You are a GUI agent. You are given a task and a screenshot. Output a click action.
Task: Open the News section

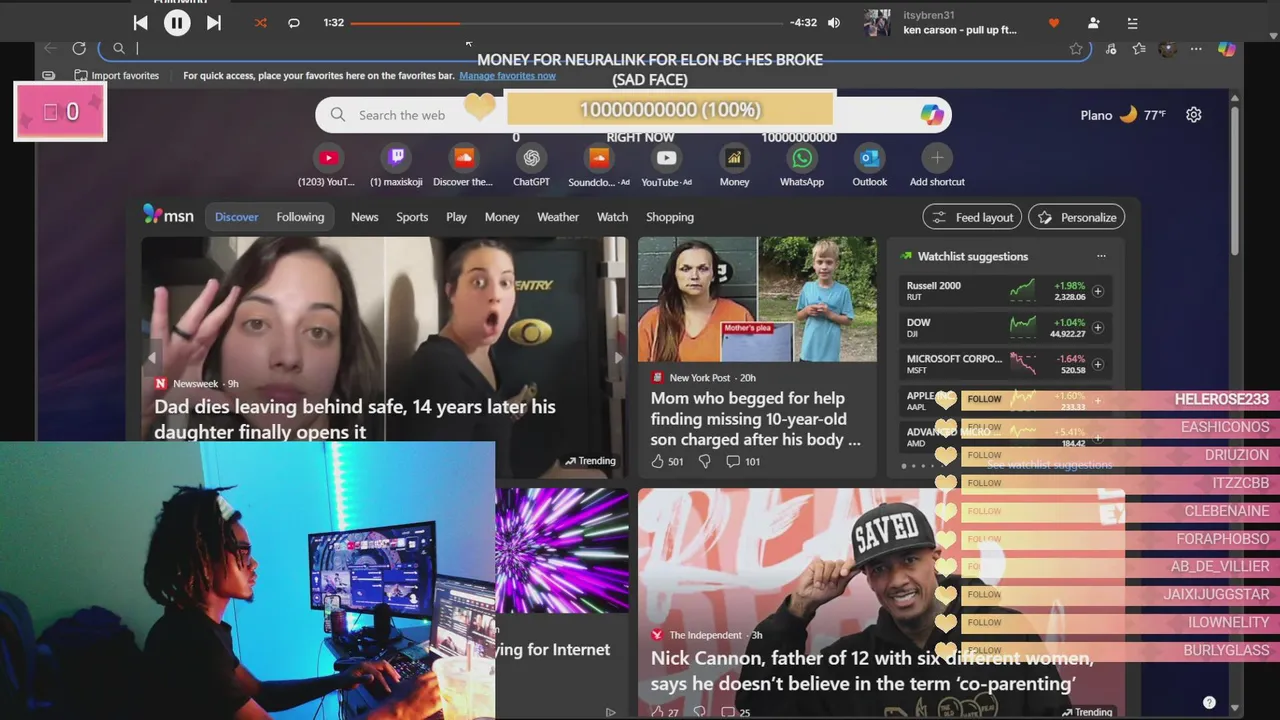364,217
